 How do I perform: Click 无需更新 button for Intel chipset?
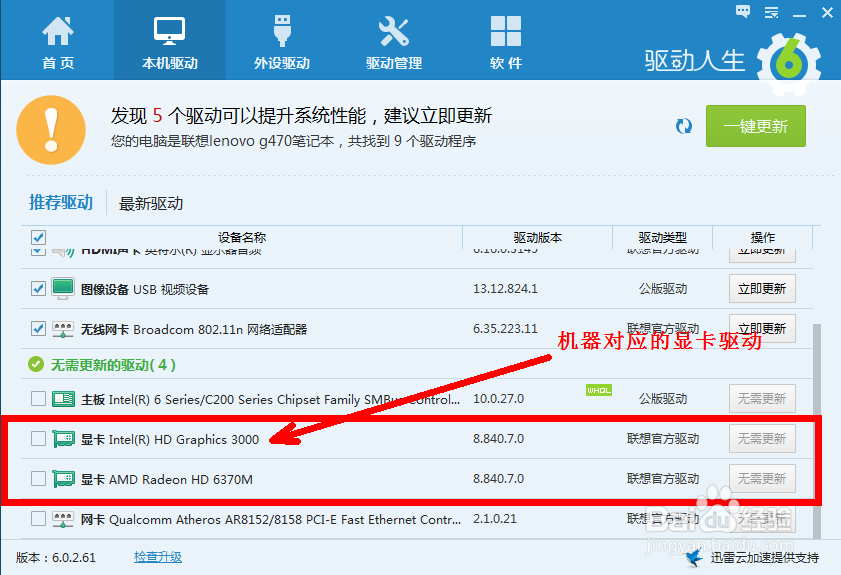point(762,399)
